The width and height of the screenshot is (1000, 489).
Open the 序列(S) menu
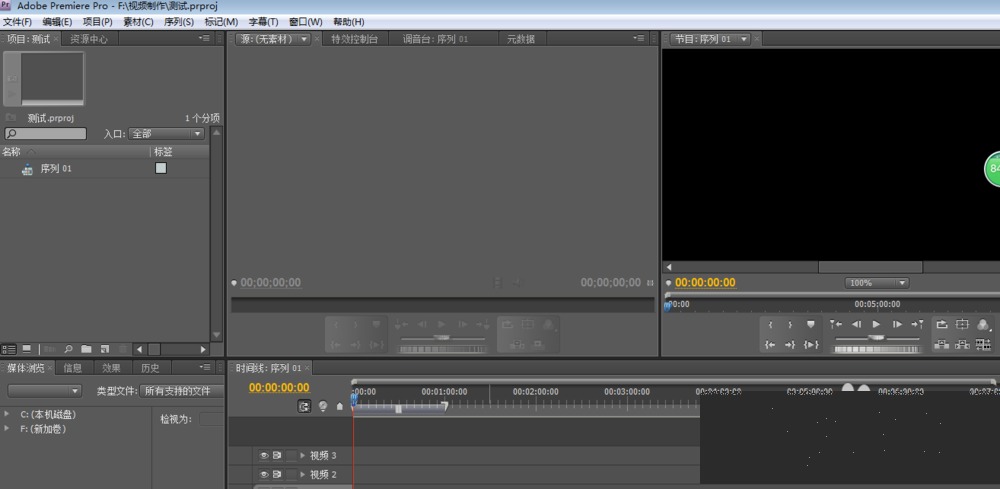pos(179,22)
